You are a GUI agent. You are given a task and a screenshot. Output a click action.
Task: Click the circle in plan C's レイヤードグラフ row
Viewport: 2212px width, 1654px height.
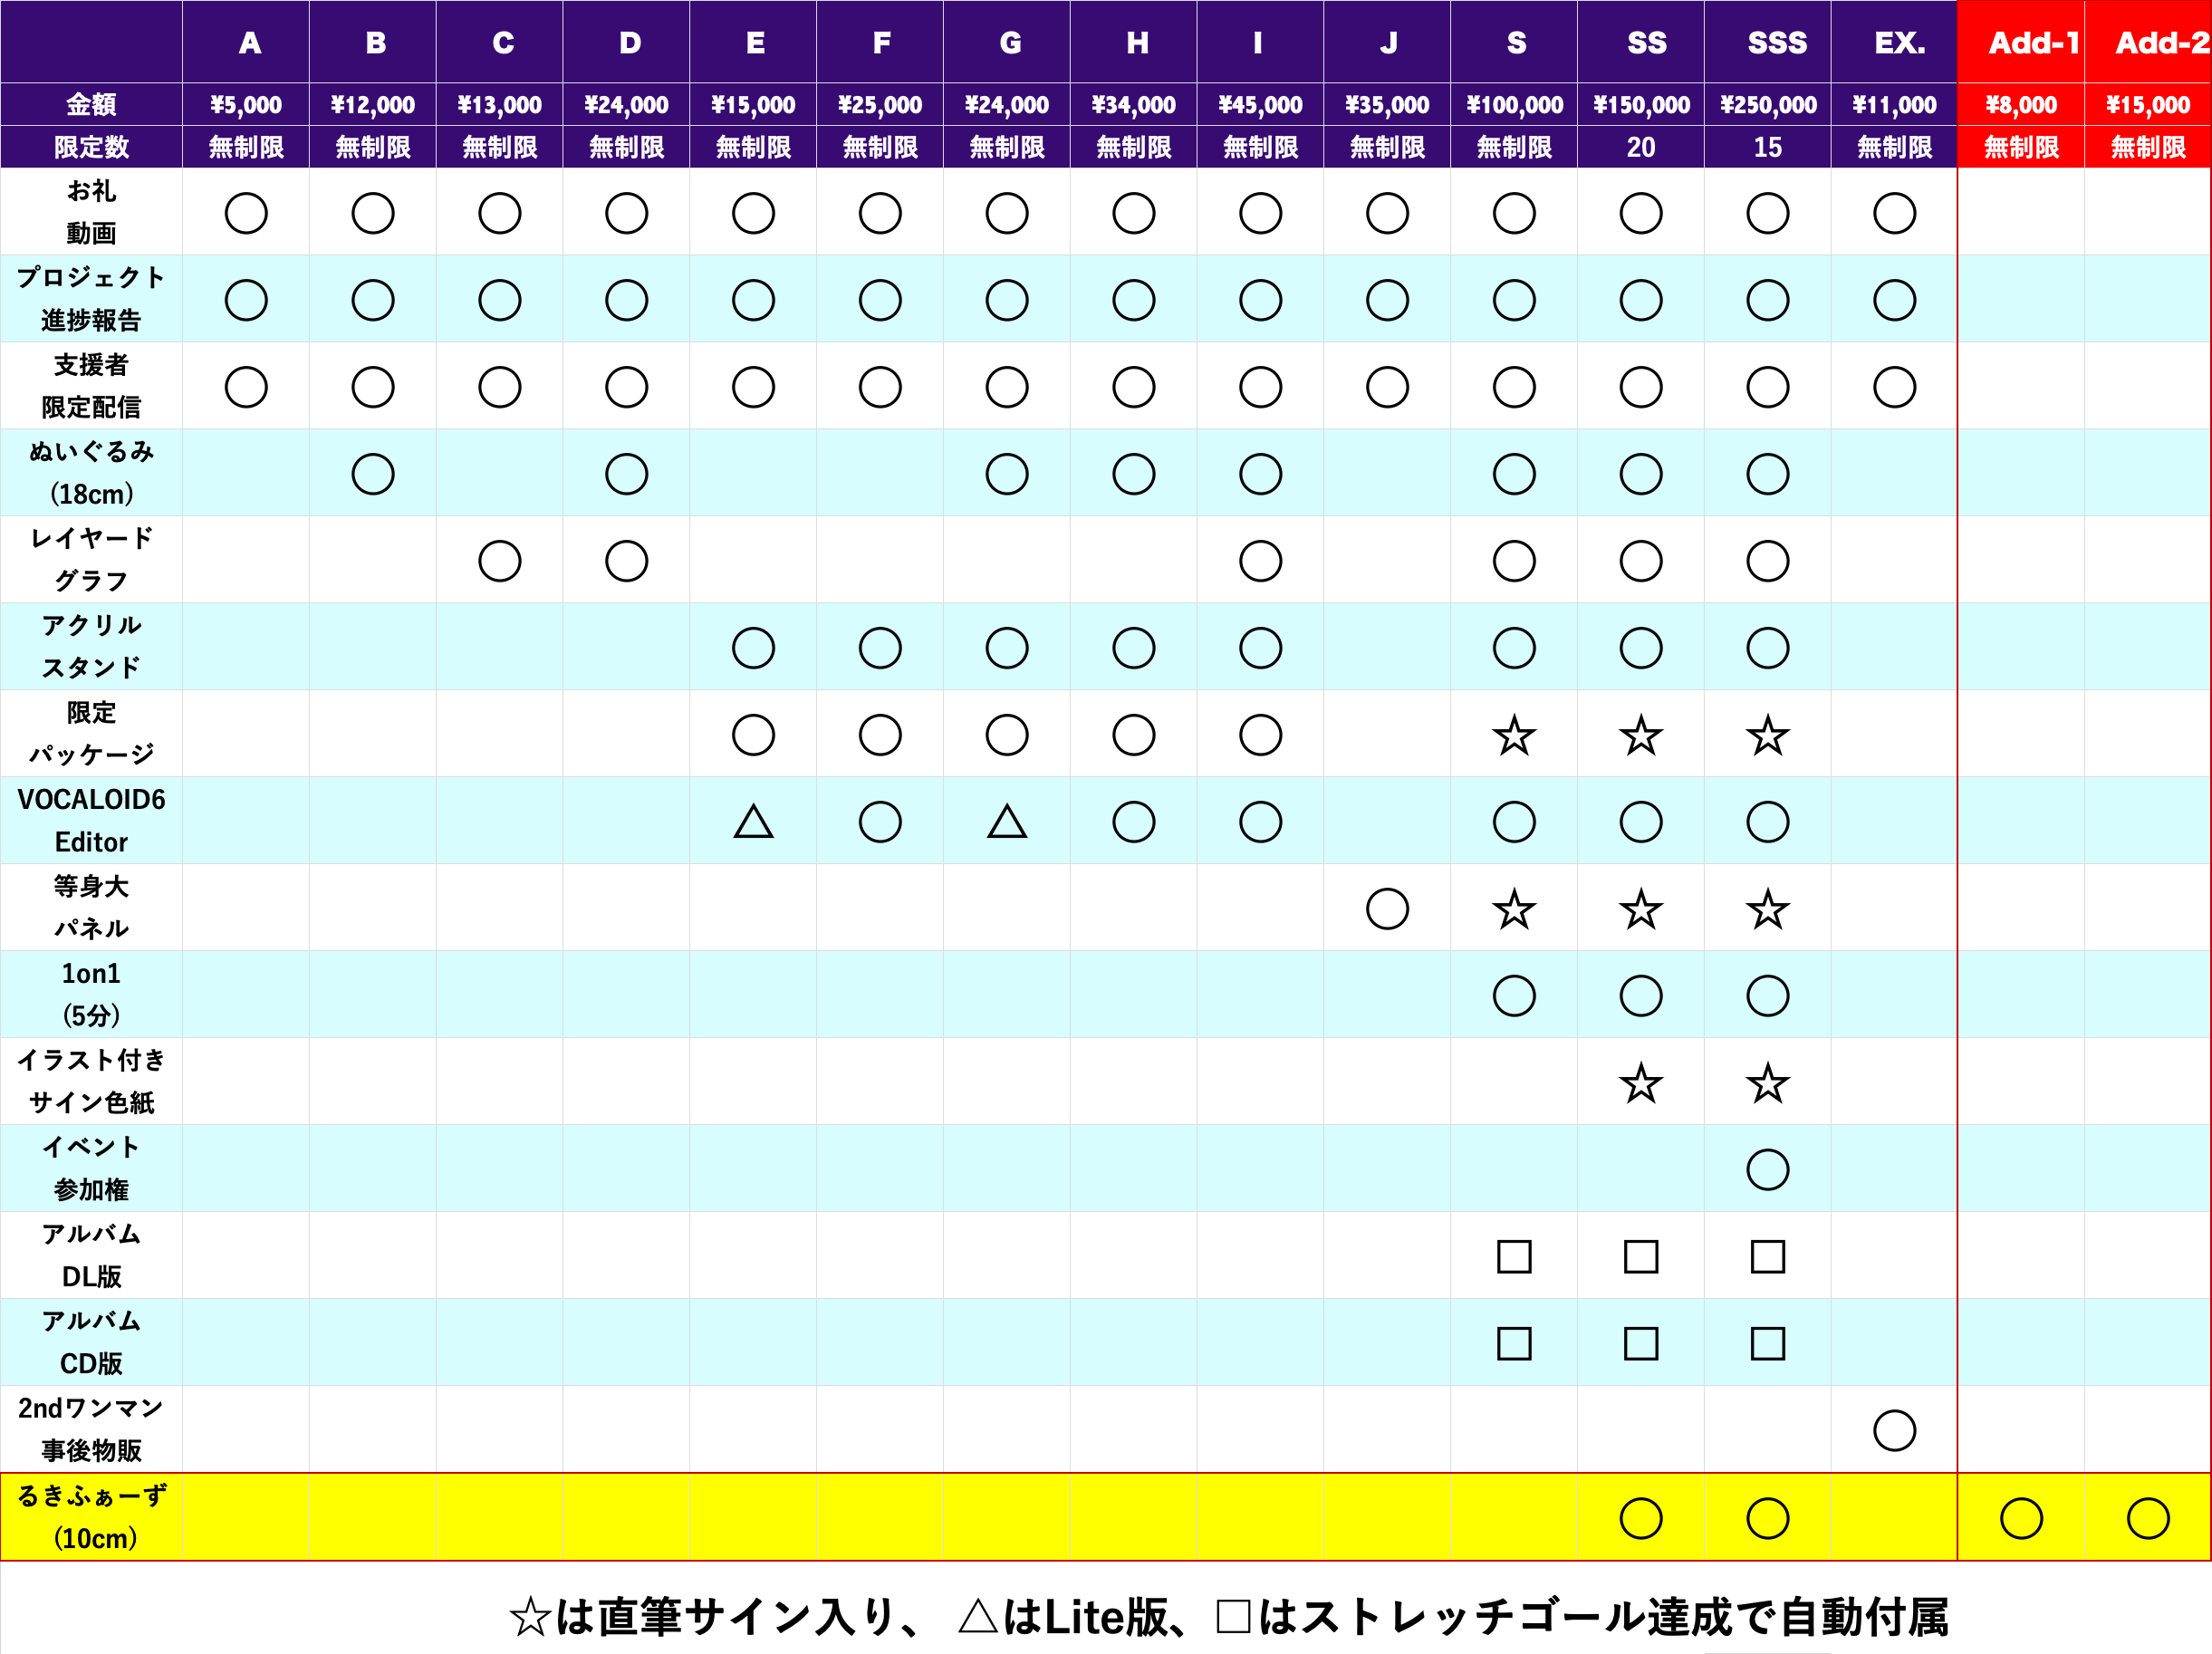point(500,561)
